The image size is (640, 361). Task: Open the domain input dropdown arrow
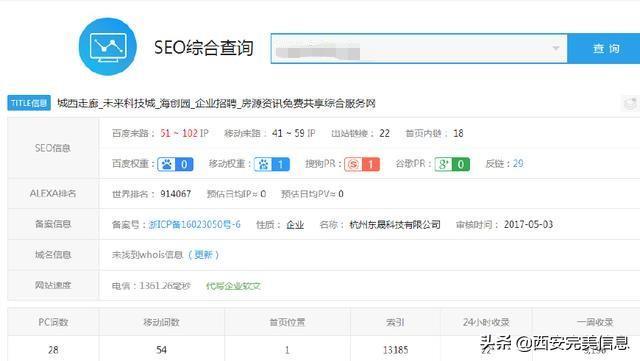click(556, 48)
